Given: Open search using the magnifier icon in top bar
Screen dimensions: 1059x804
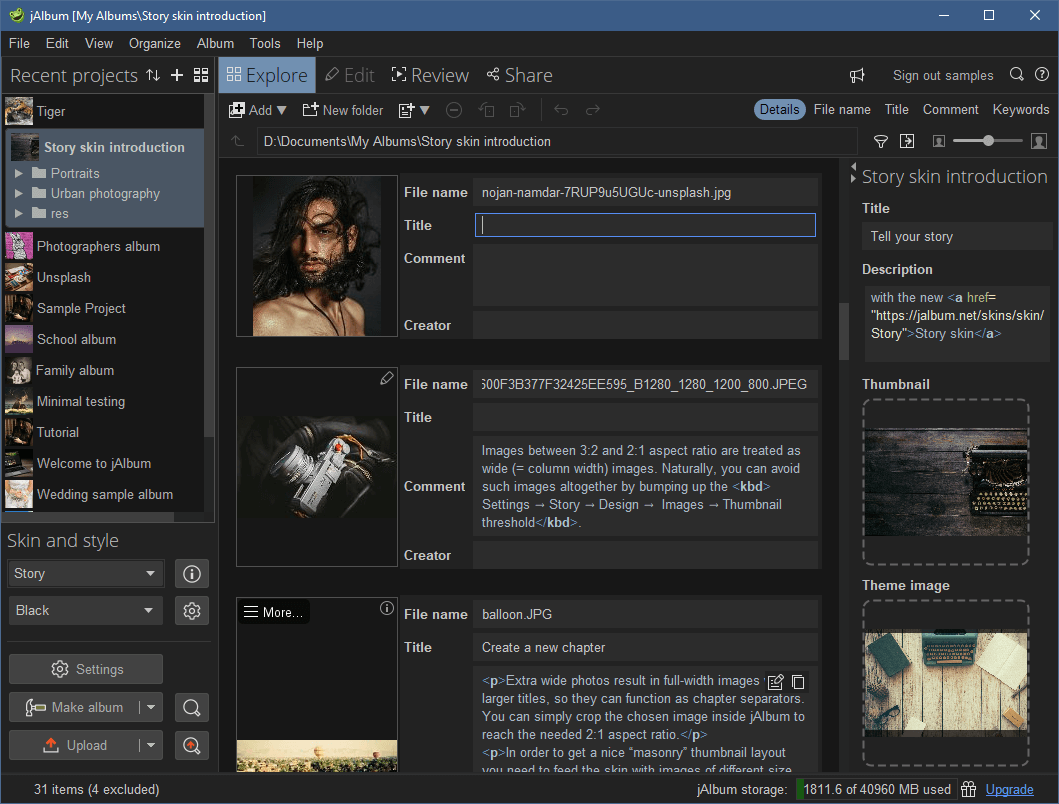Looking at the screenshot, I should (1016, 75).
